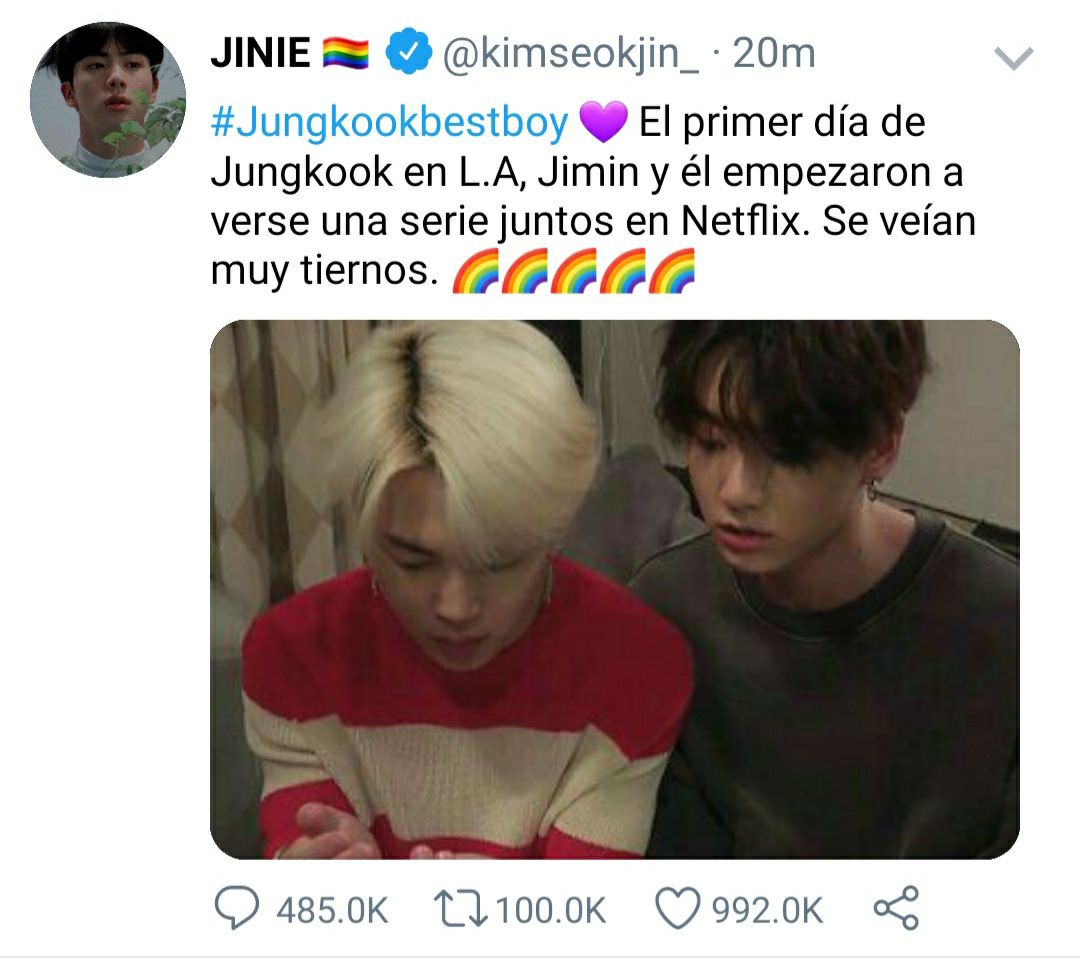The image size is (1080, 958).
Task: Click the reply speech bubble icon
Action: [x=237, y=909]
